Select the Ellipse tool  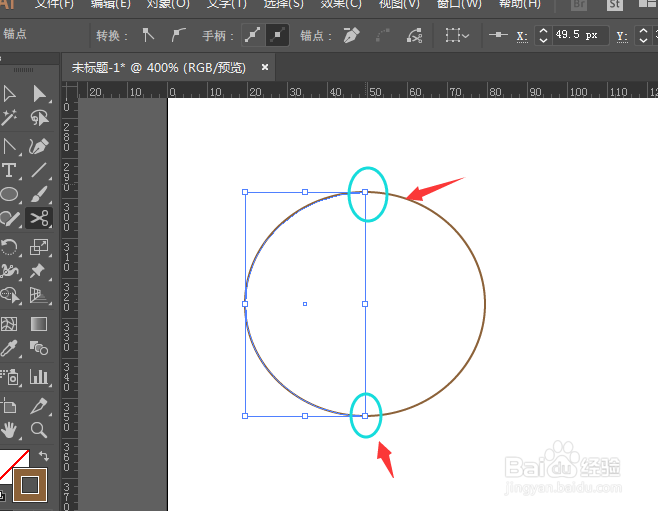[x=9, y=195]
